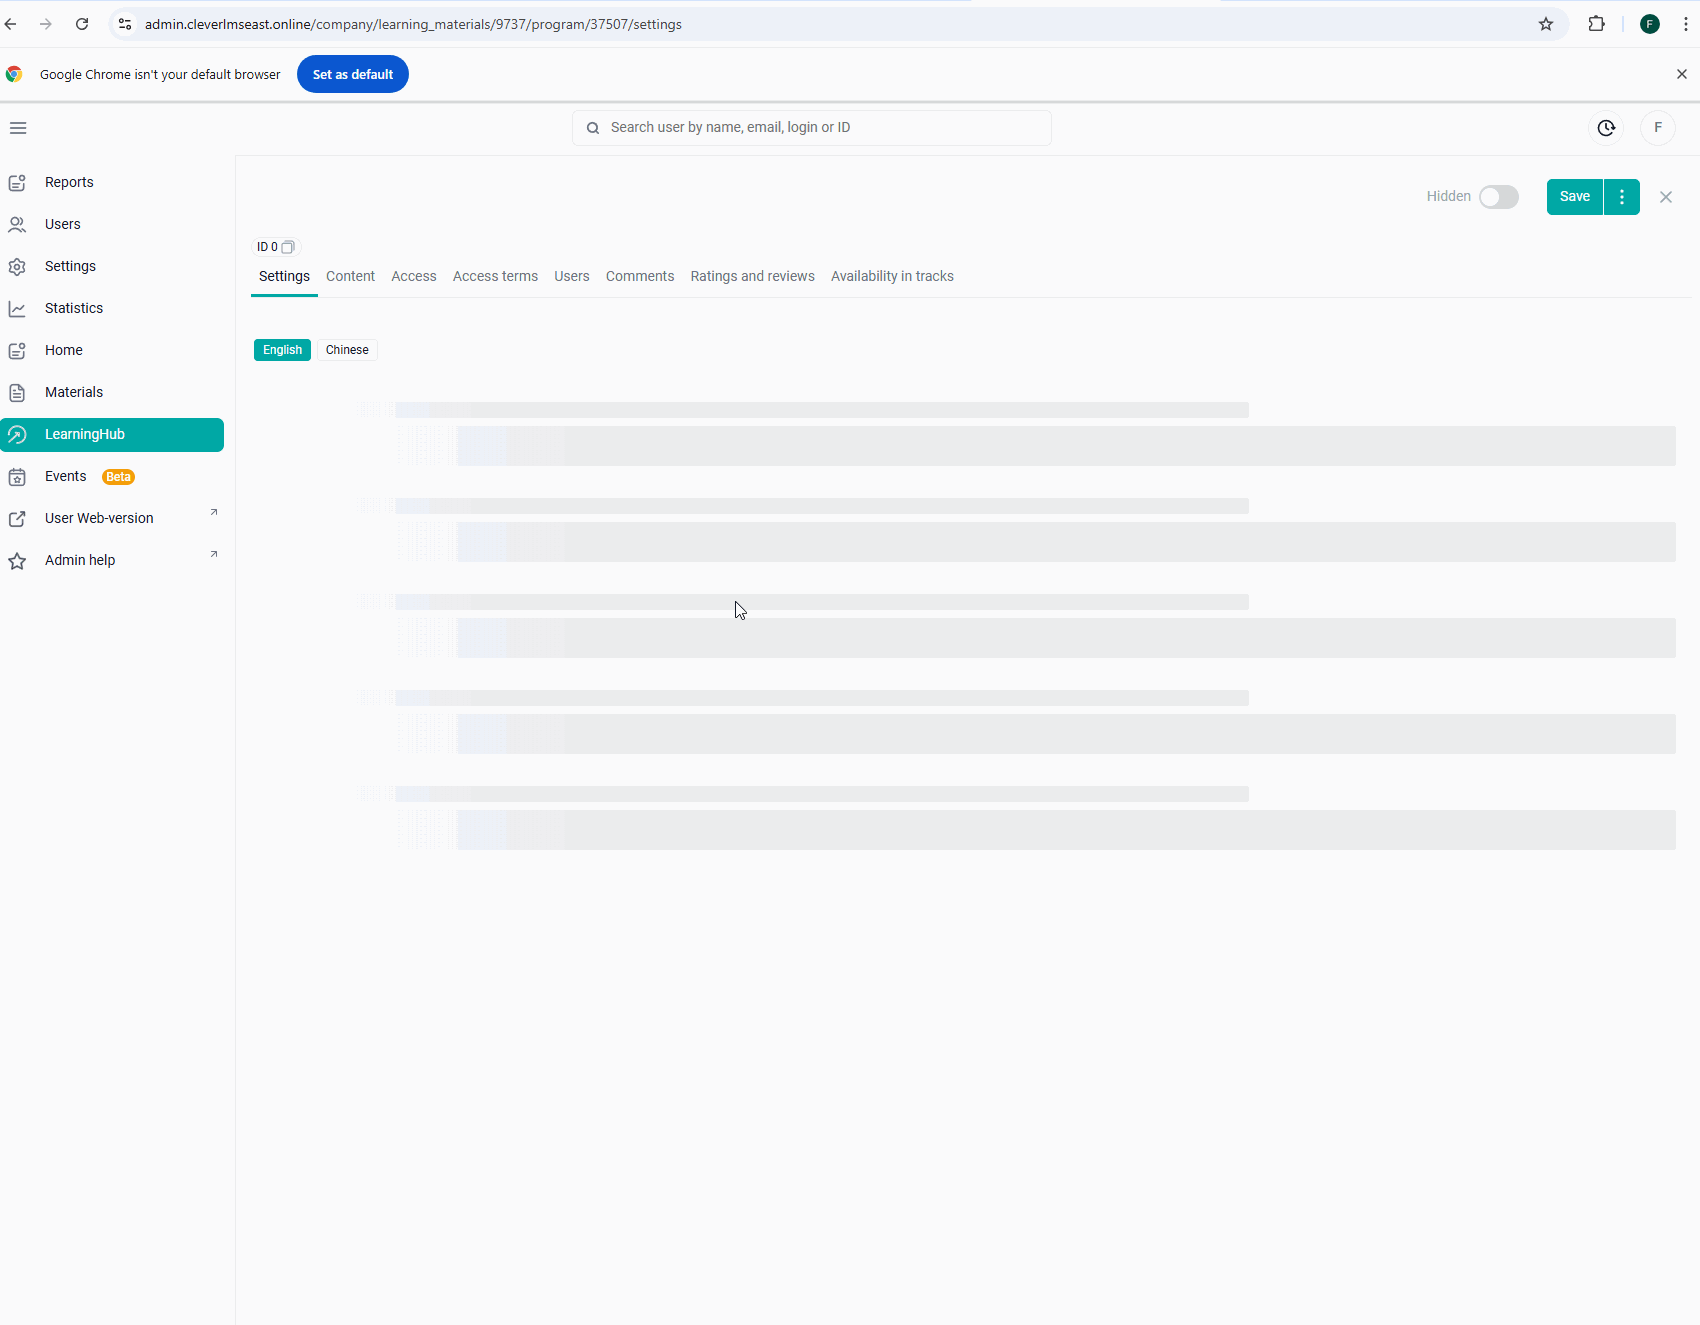Click the Settings gear icon in sidebar
Viewport: 1700px width, 1325px height.
pyautogui.click(x=17, y=266)
